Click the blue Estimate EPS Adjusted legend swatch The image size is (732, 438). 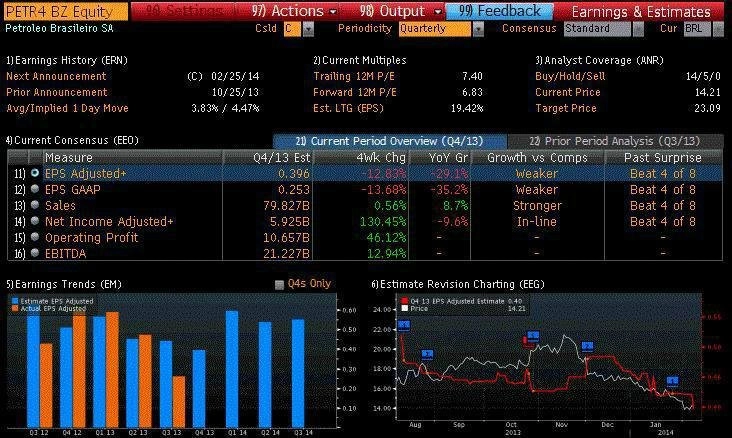[x=15, y=301]
